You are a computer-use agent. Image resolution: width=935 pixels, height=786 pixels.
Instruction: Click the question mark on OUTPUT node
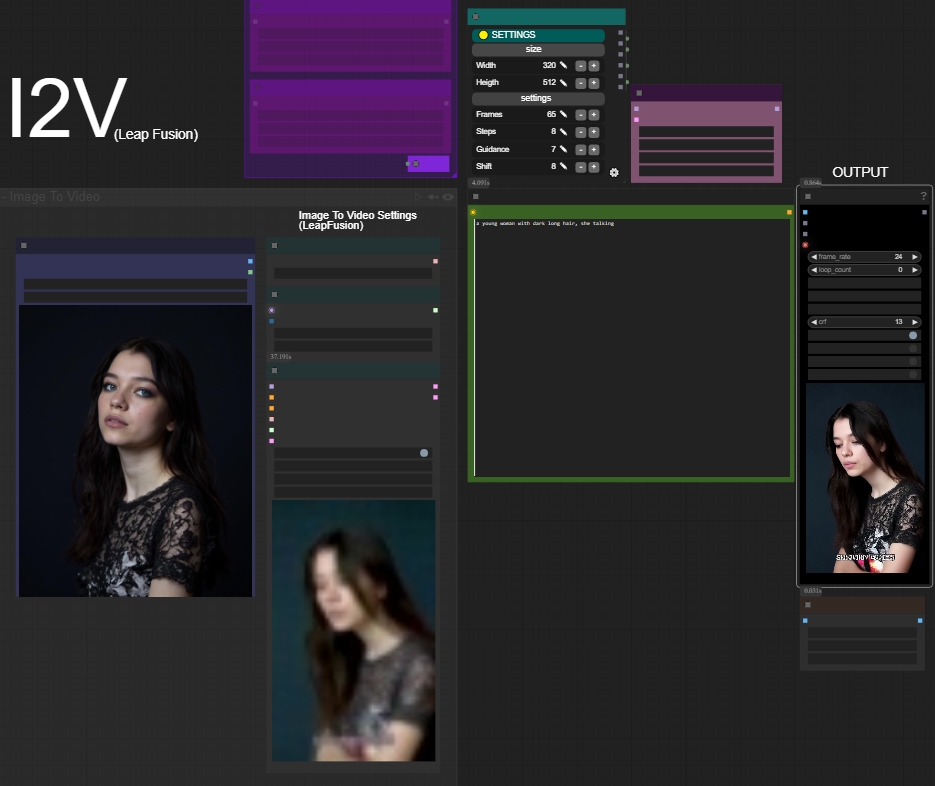[x=924, y=196]
